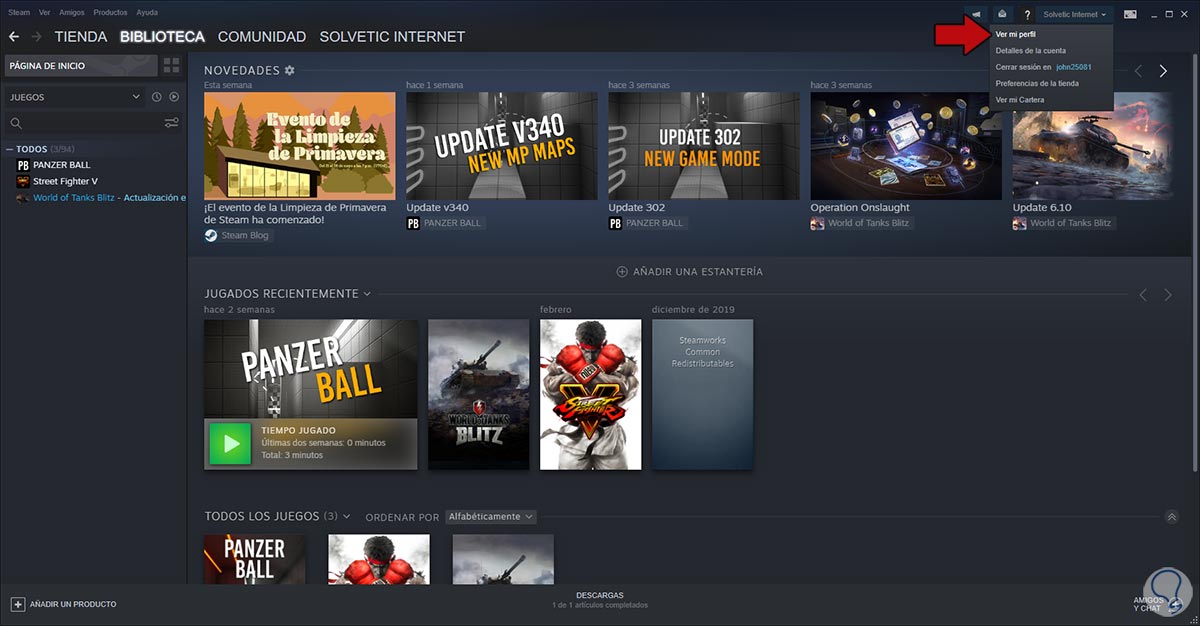Open collections grid view icon
The width and height of the screenshot is (1200, 626).
(x=171, y=65)
